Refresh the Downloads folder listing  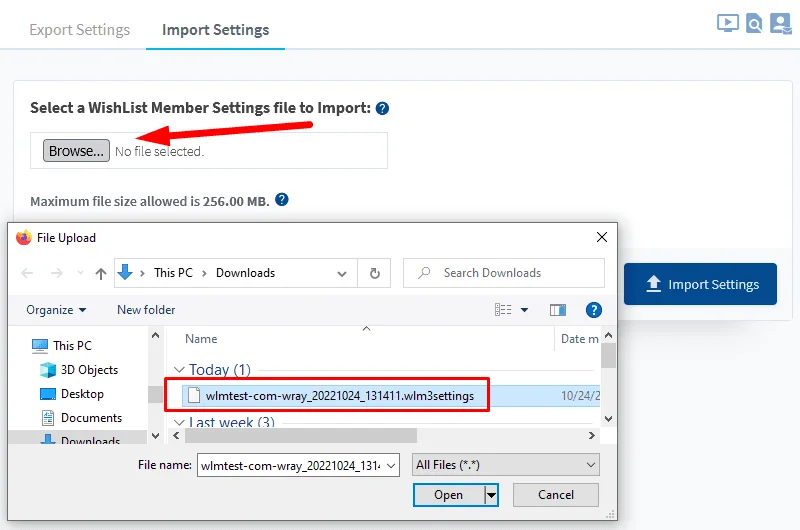[x=374, y=273]
